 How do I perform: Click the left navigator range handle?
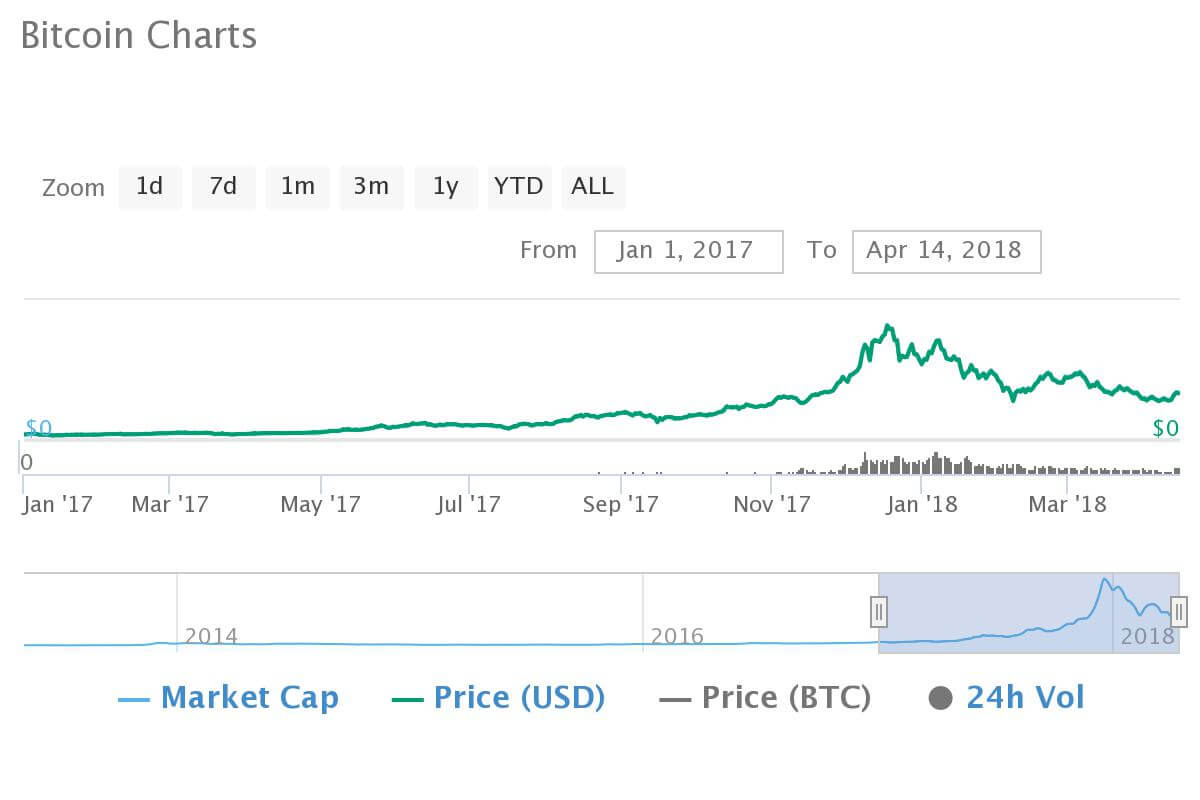pos(878,610)
